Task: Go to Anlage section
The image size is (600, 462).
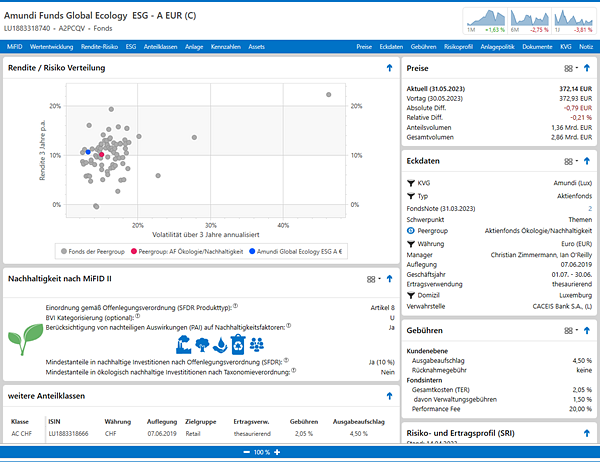Action: click(194, 47)
